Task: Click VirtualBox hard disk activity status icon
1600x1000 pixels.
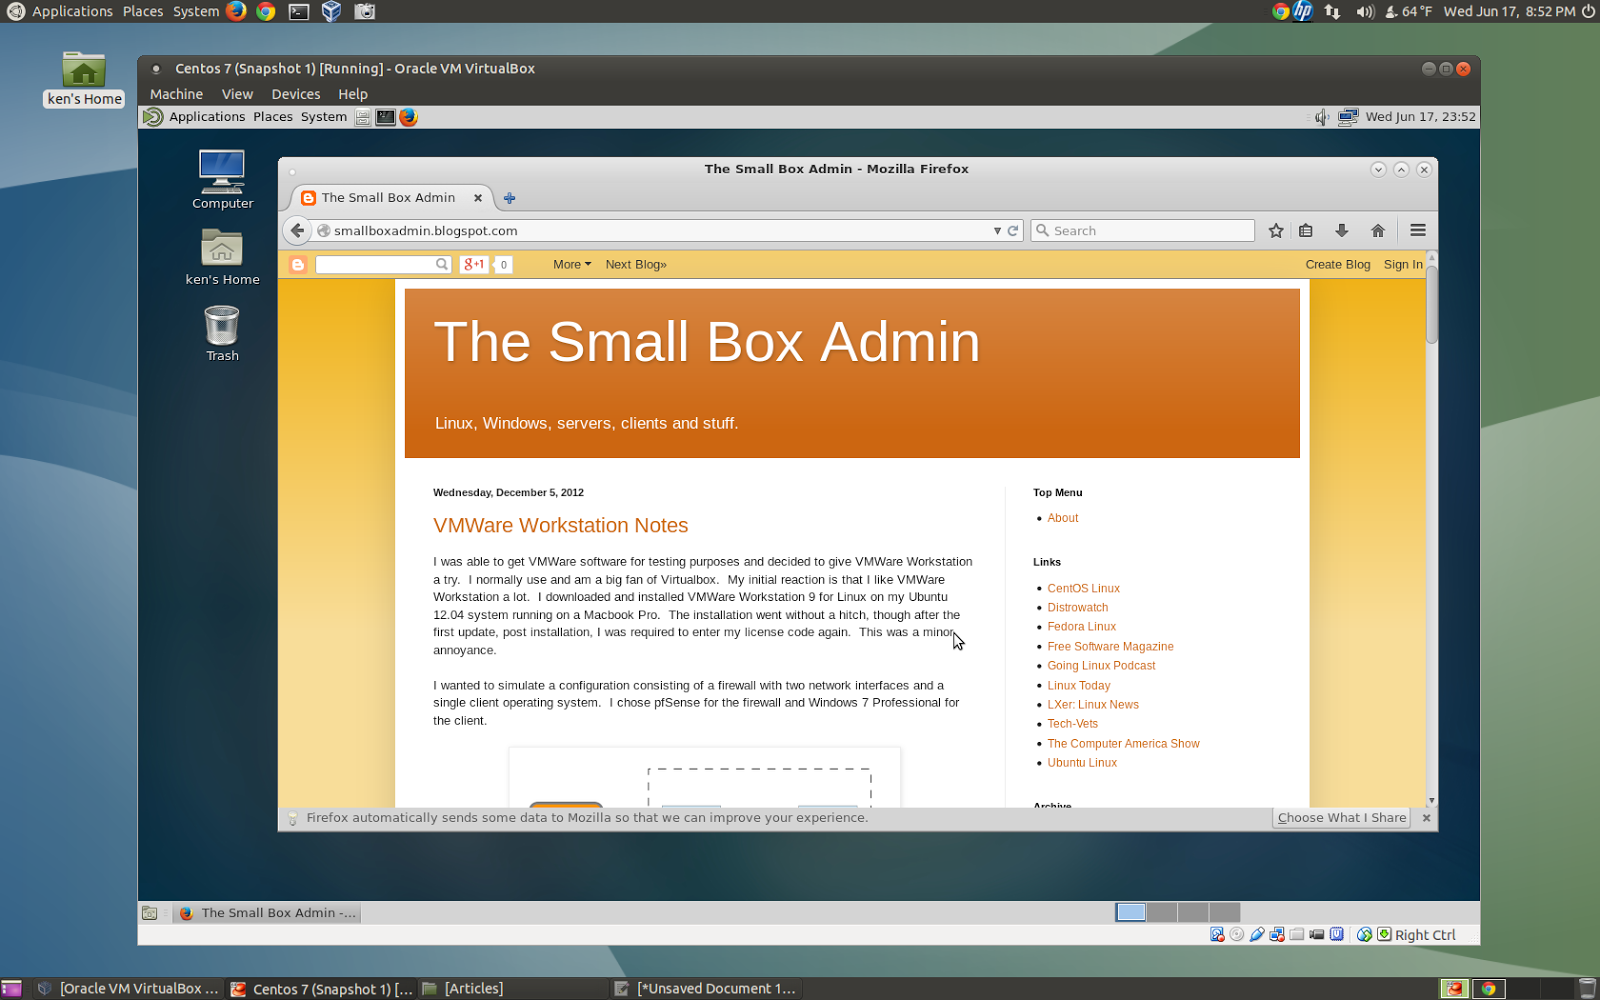Action: 1217,935
